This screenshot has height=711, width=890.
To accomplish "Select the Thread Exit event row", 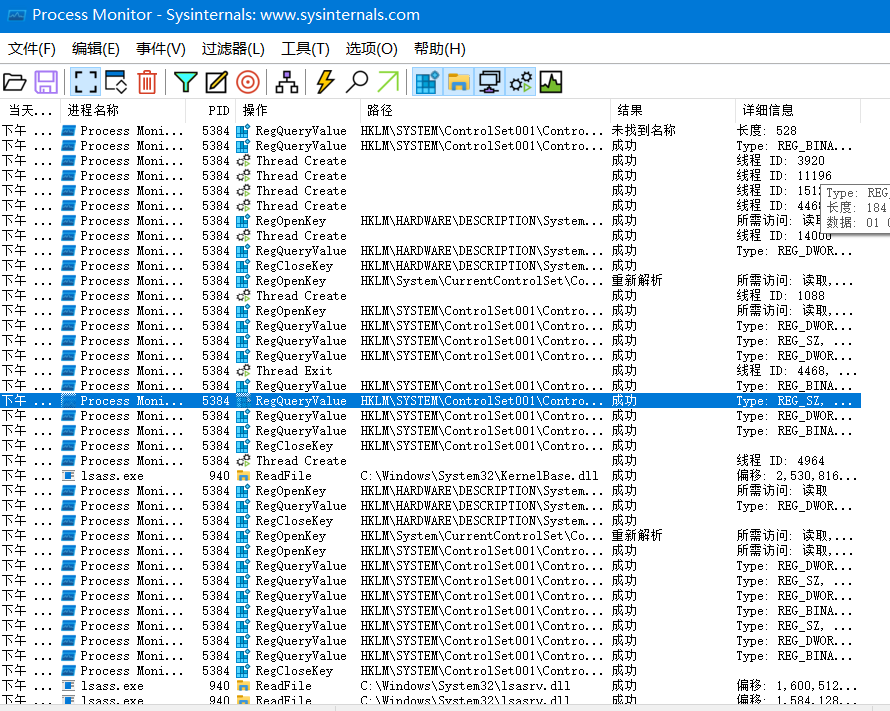I will [x=300, y=371].
